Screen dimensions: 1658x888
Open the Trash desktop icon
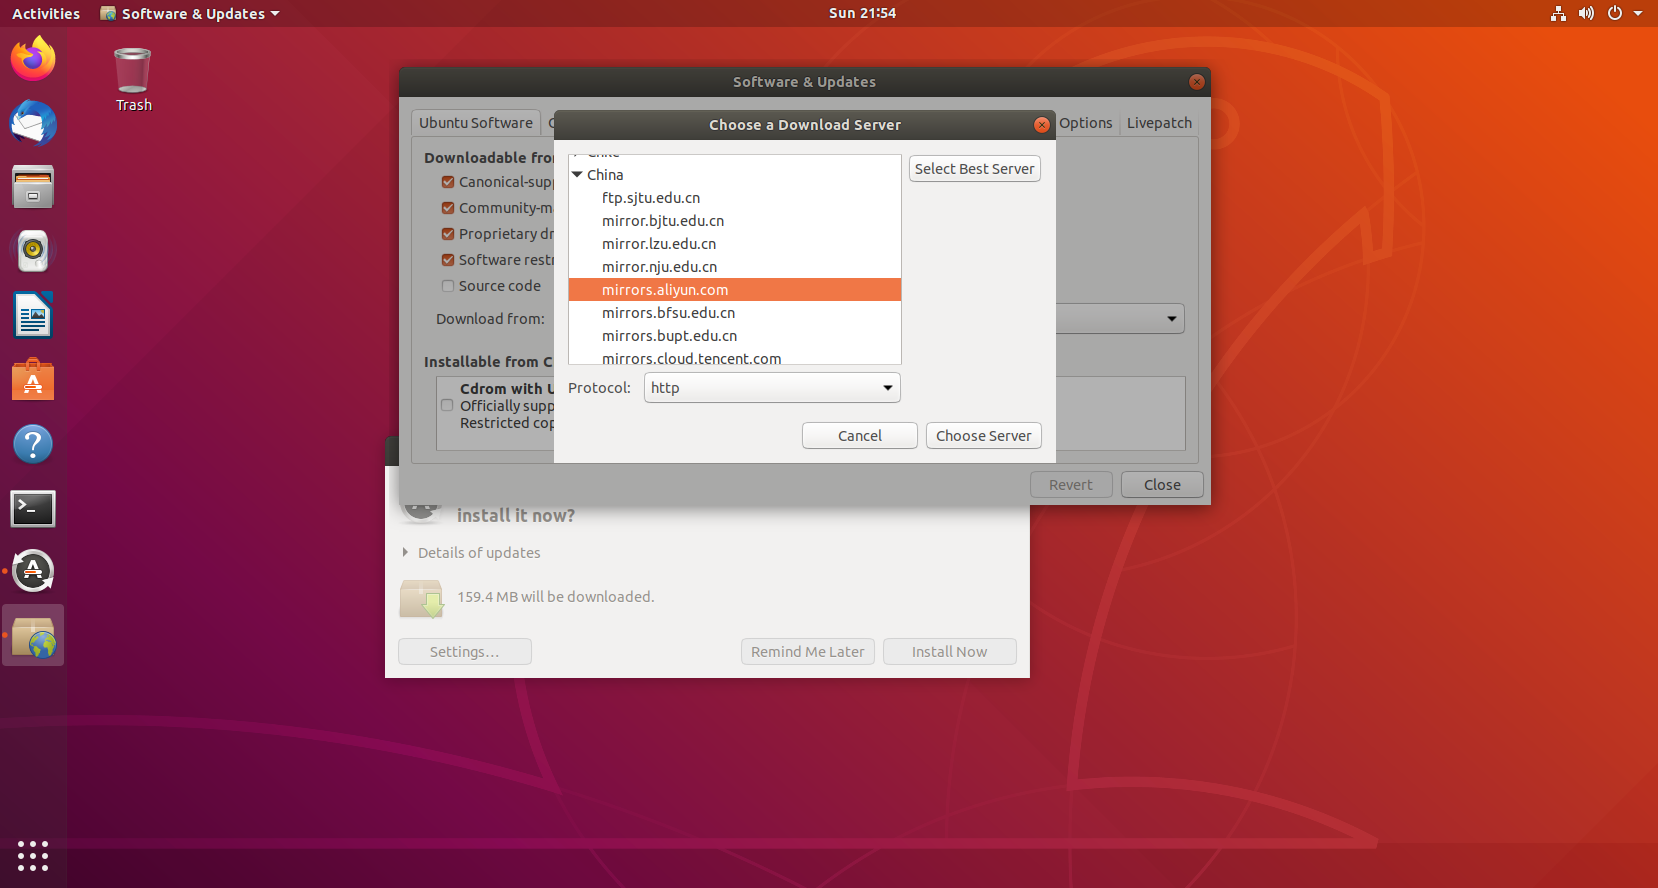(133, 80)
